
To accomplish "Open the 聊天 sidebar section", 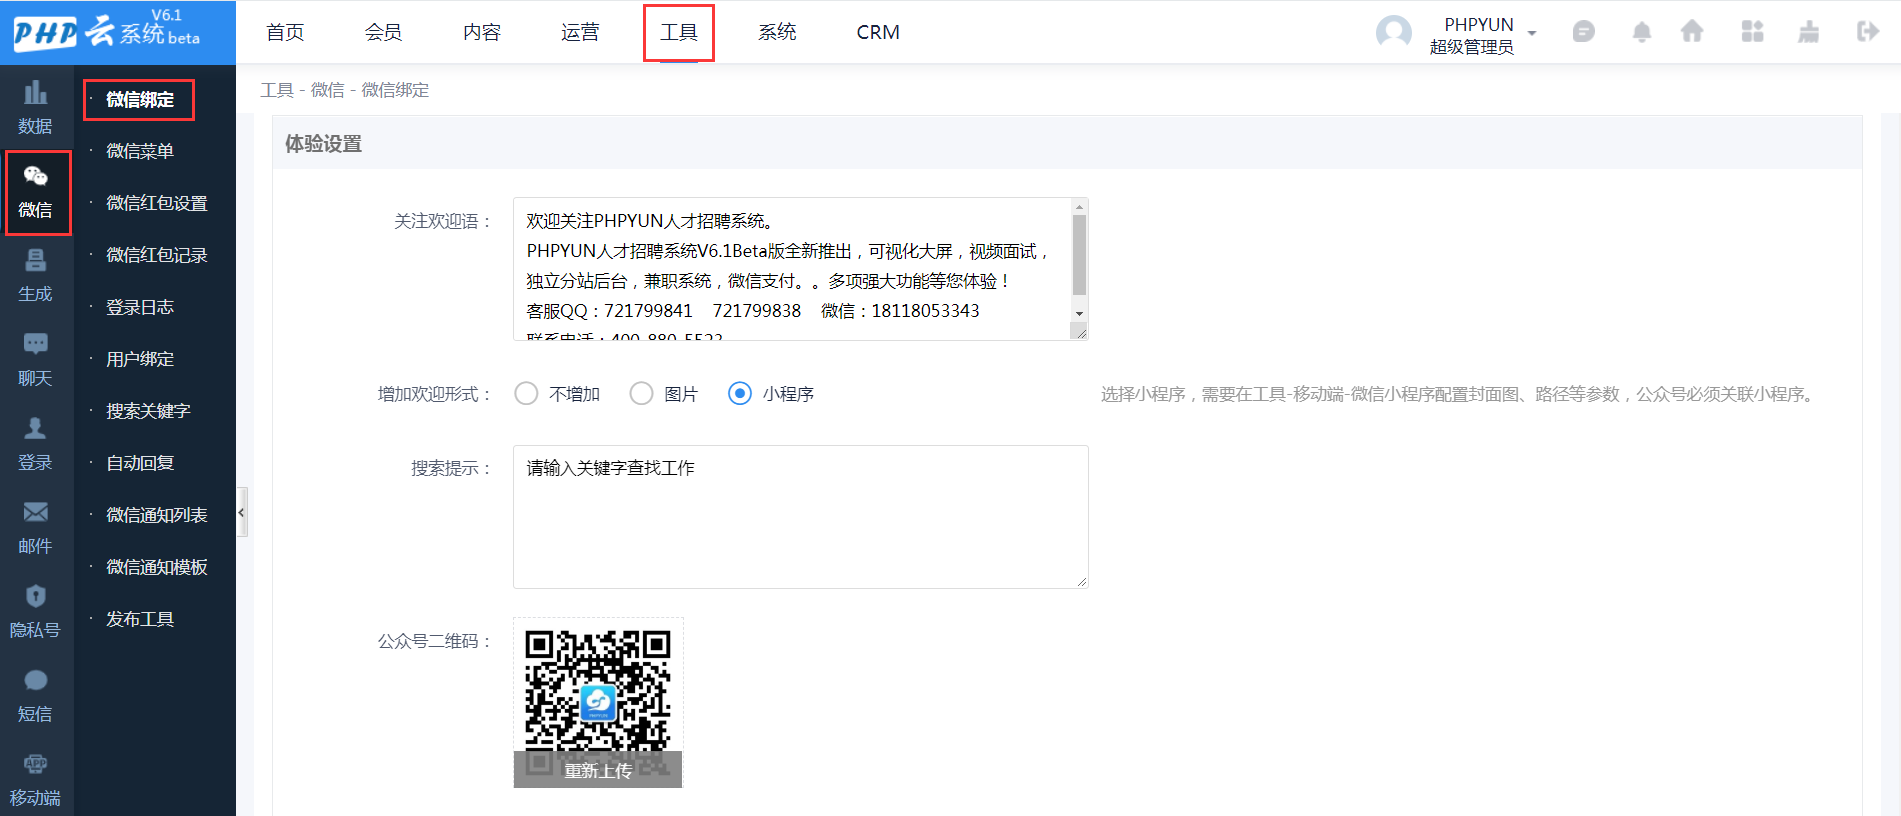I will [x=35, y=360].
